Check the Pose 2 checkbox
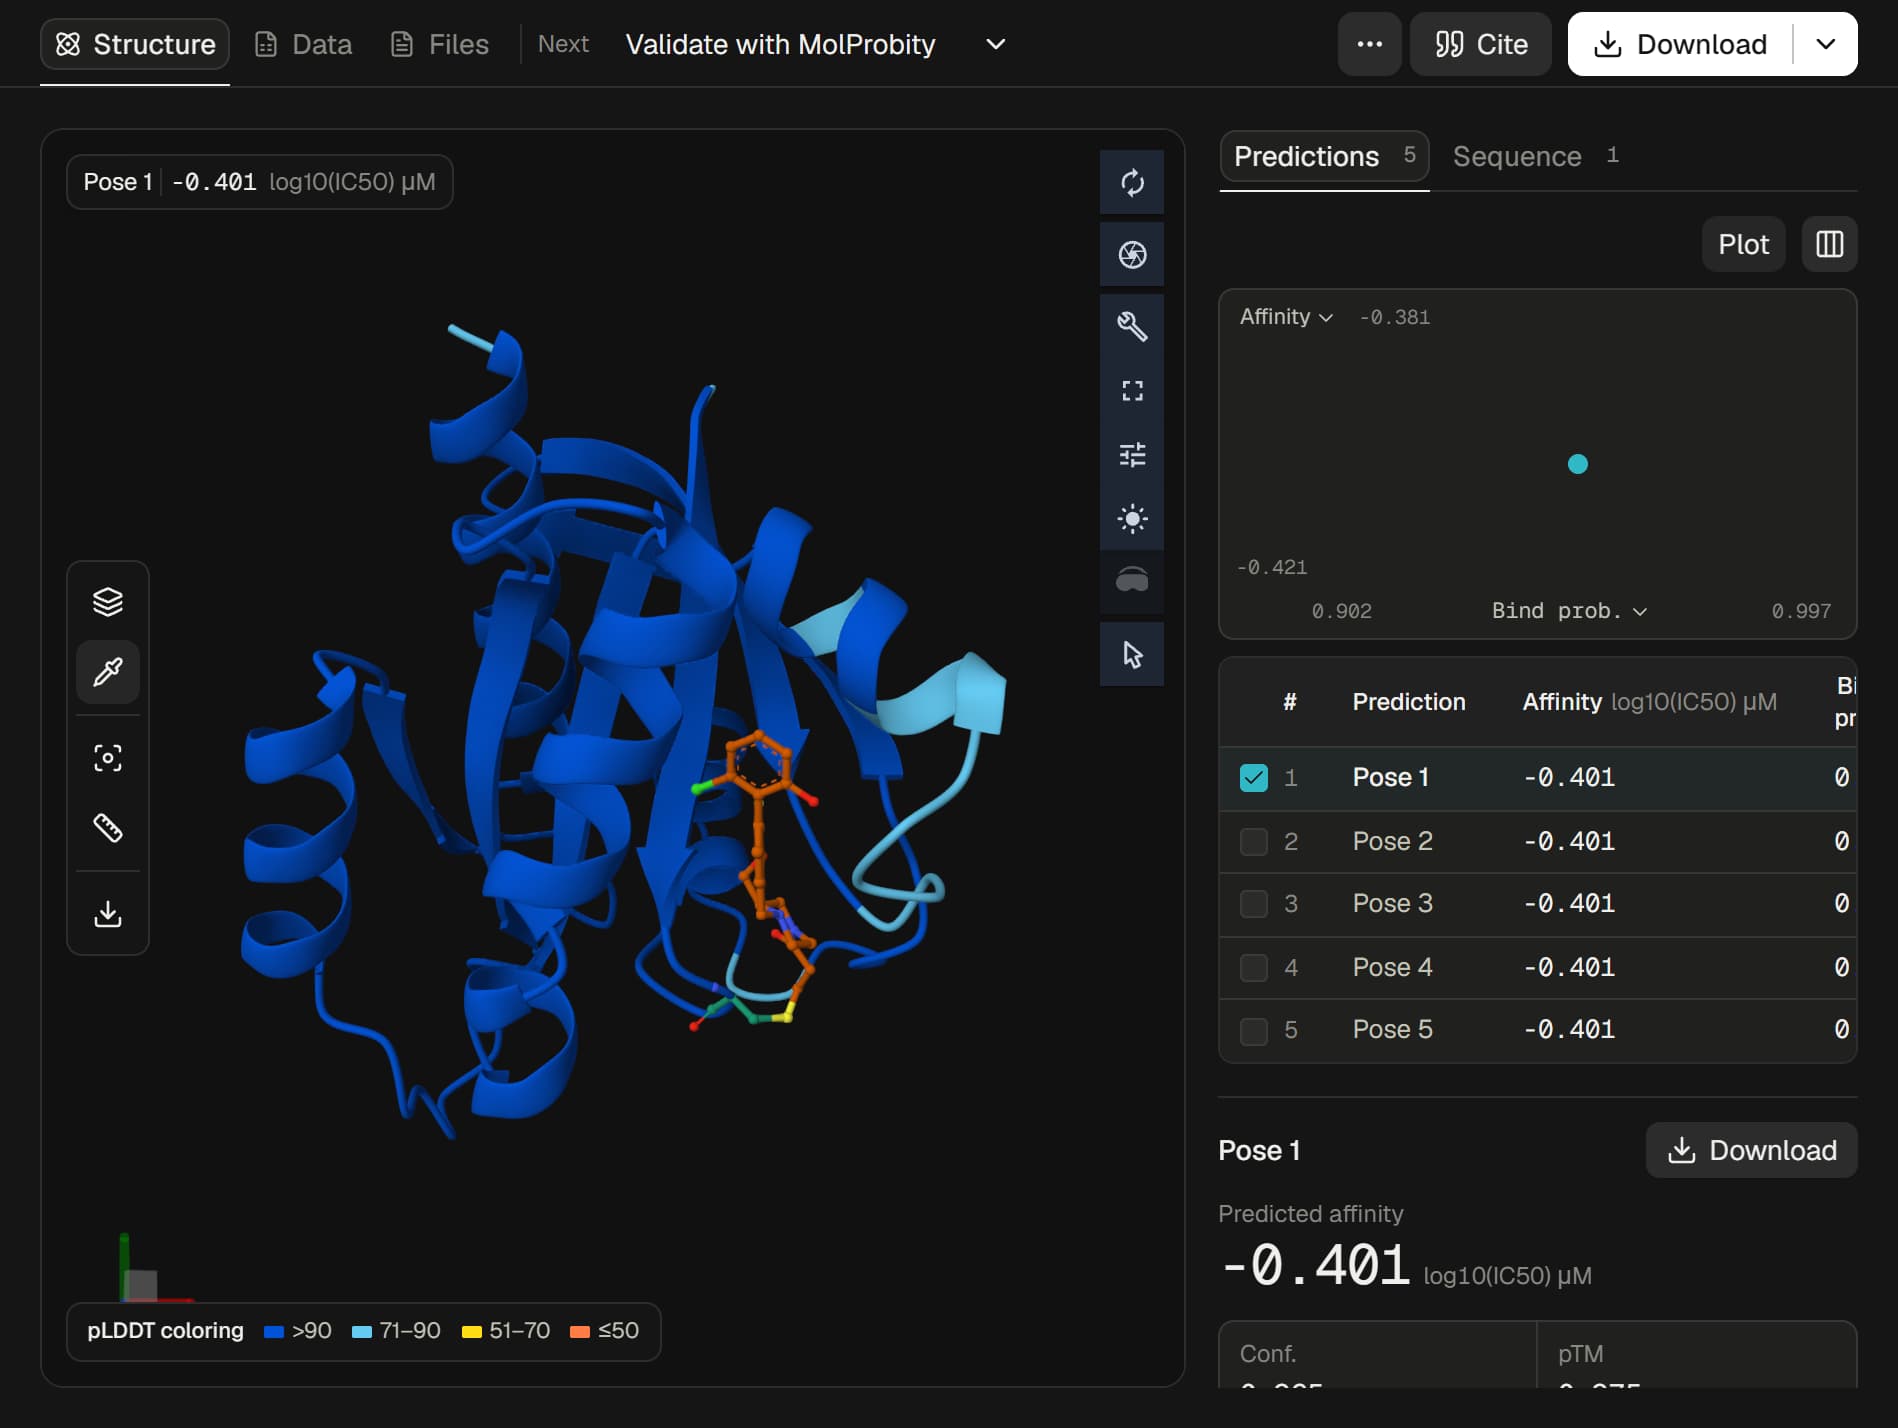Viewport: 1898px width, 1428px height. point(1253,841)
